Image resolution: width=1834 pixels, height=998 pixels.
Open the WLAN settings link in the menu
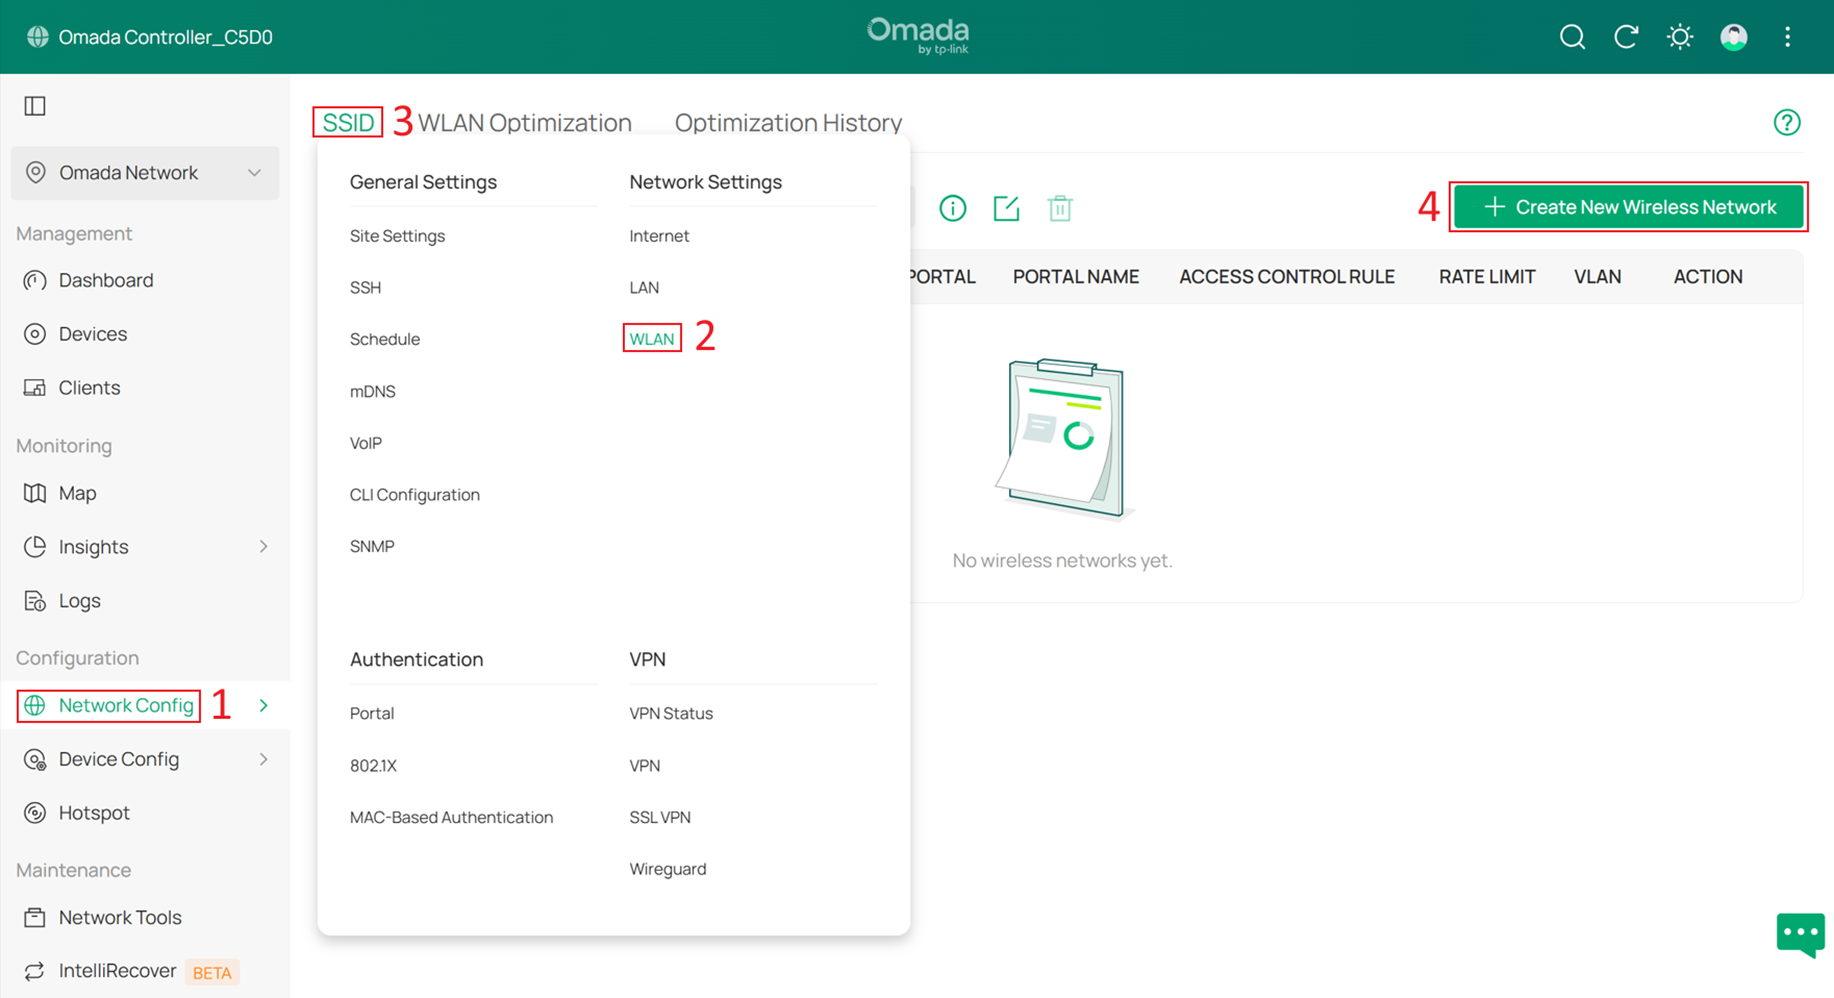(651, 338)
